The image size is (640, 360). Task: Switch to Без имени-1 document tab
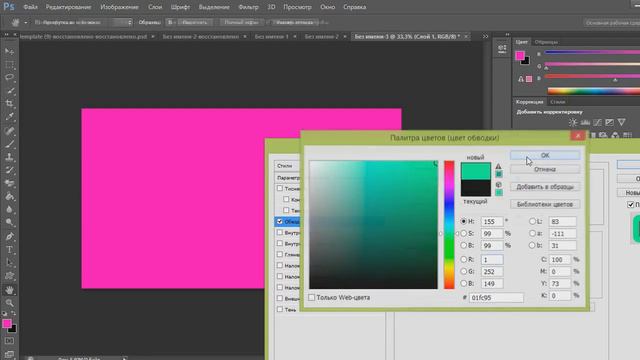click(x=272, y=36)
